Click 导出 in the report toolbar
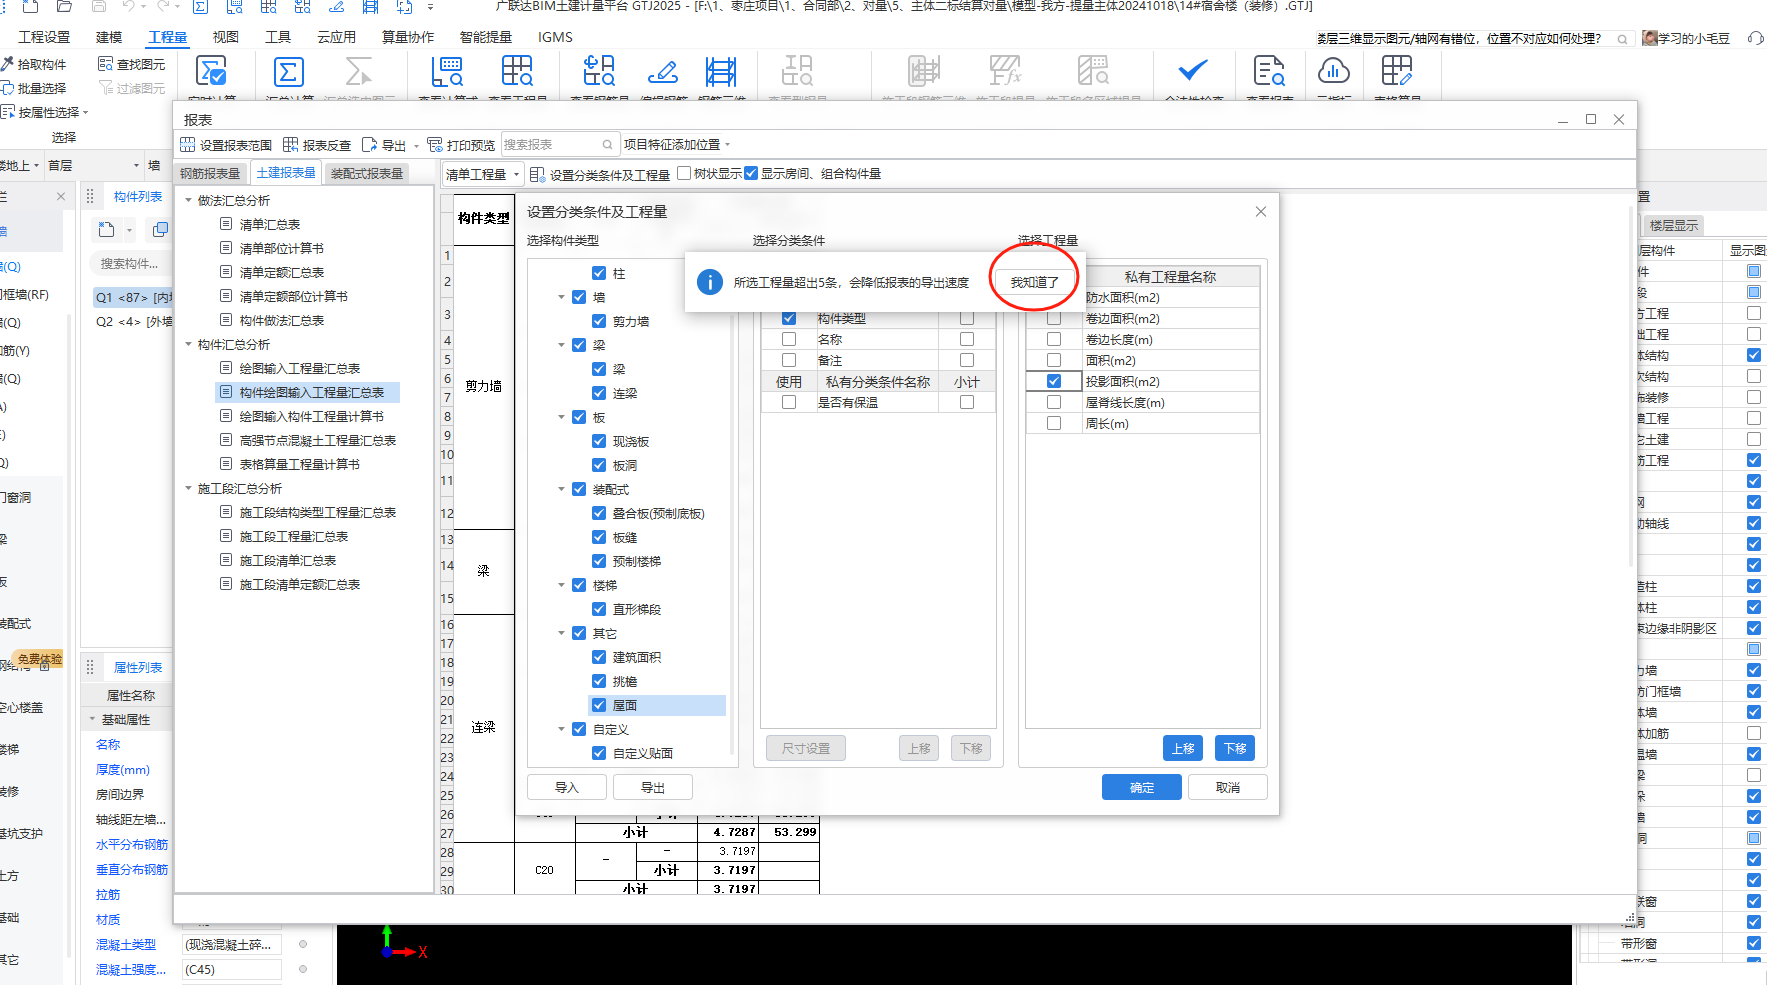Screen dimensions: 1767x985 pyautogui.click(x=385, y=145)
